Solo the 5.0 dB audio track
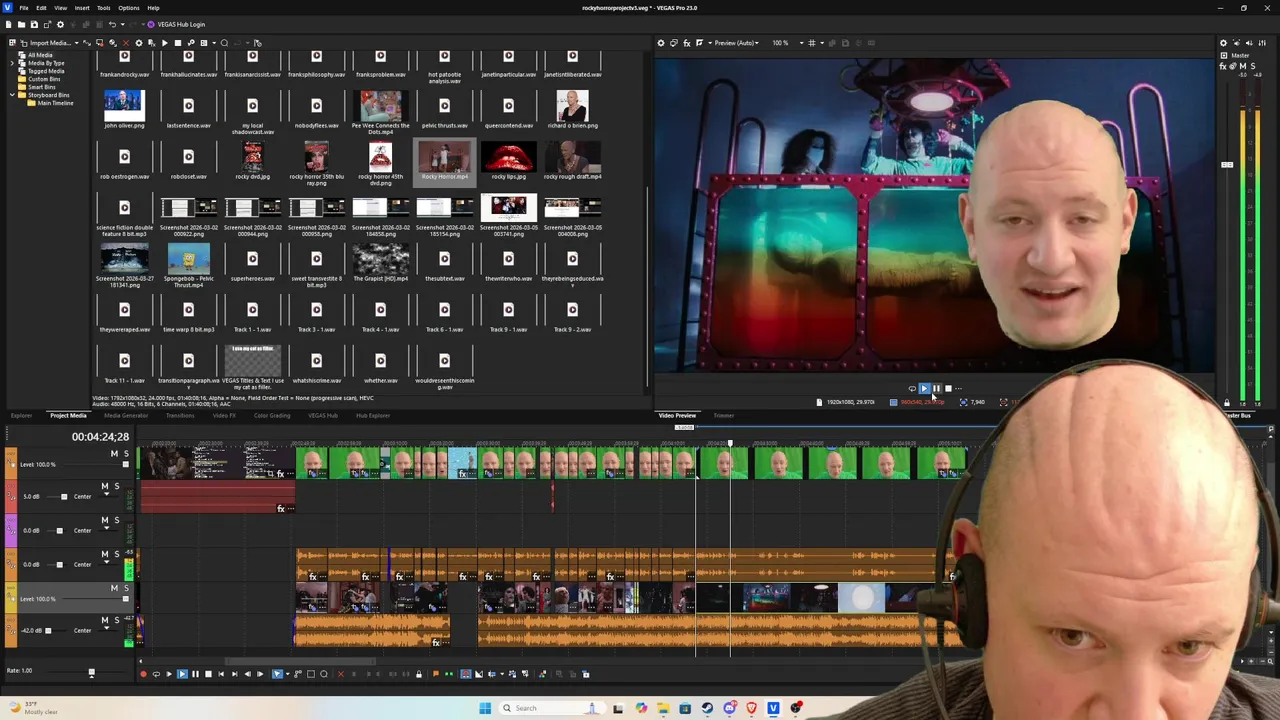The height and width of the screenshot is (720, 1280). (x=116, y=487)
